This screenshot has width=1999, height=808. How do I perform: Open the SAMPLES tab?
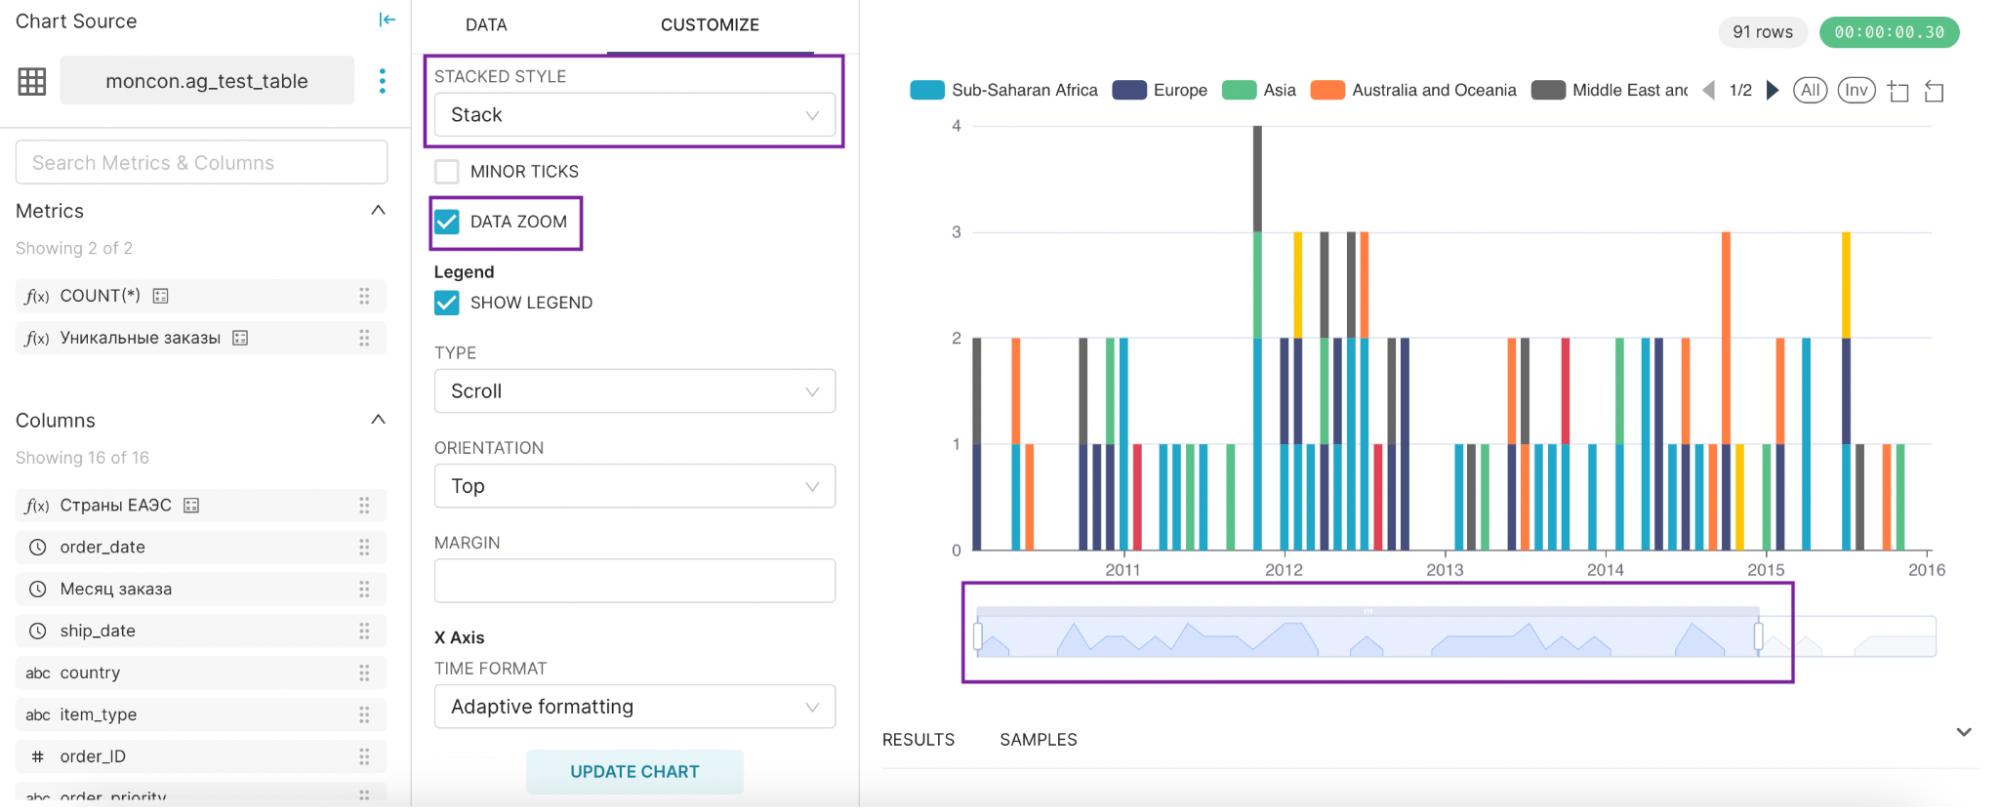pos(1038,740)
